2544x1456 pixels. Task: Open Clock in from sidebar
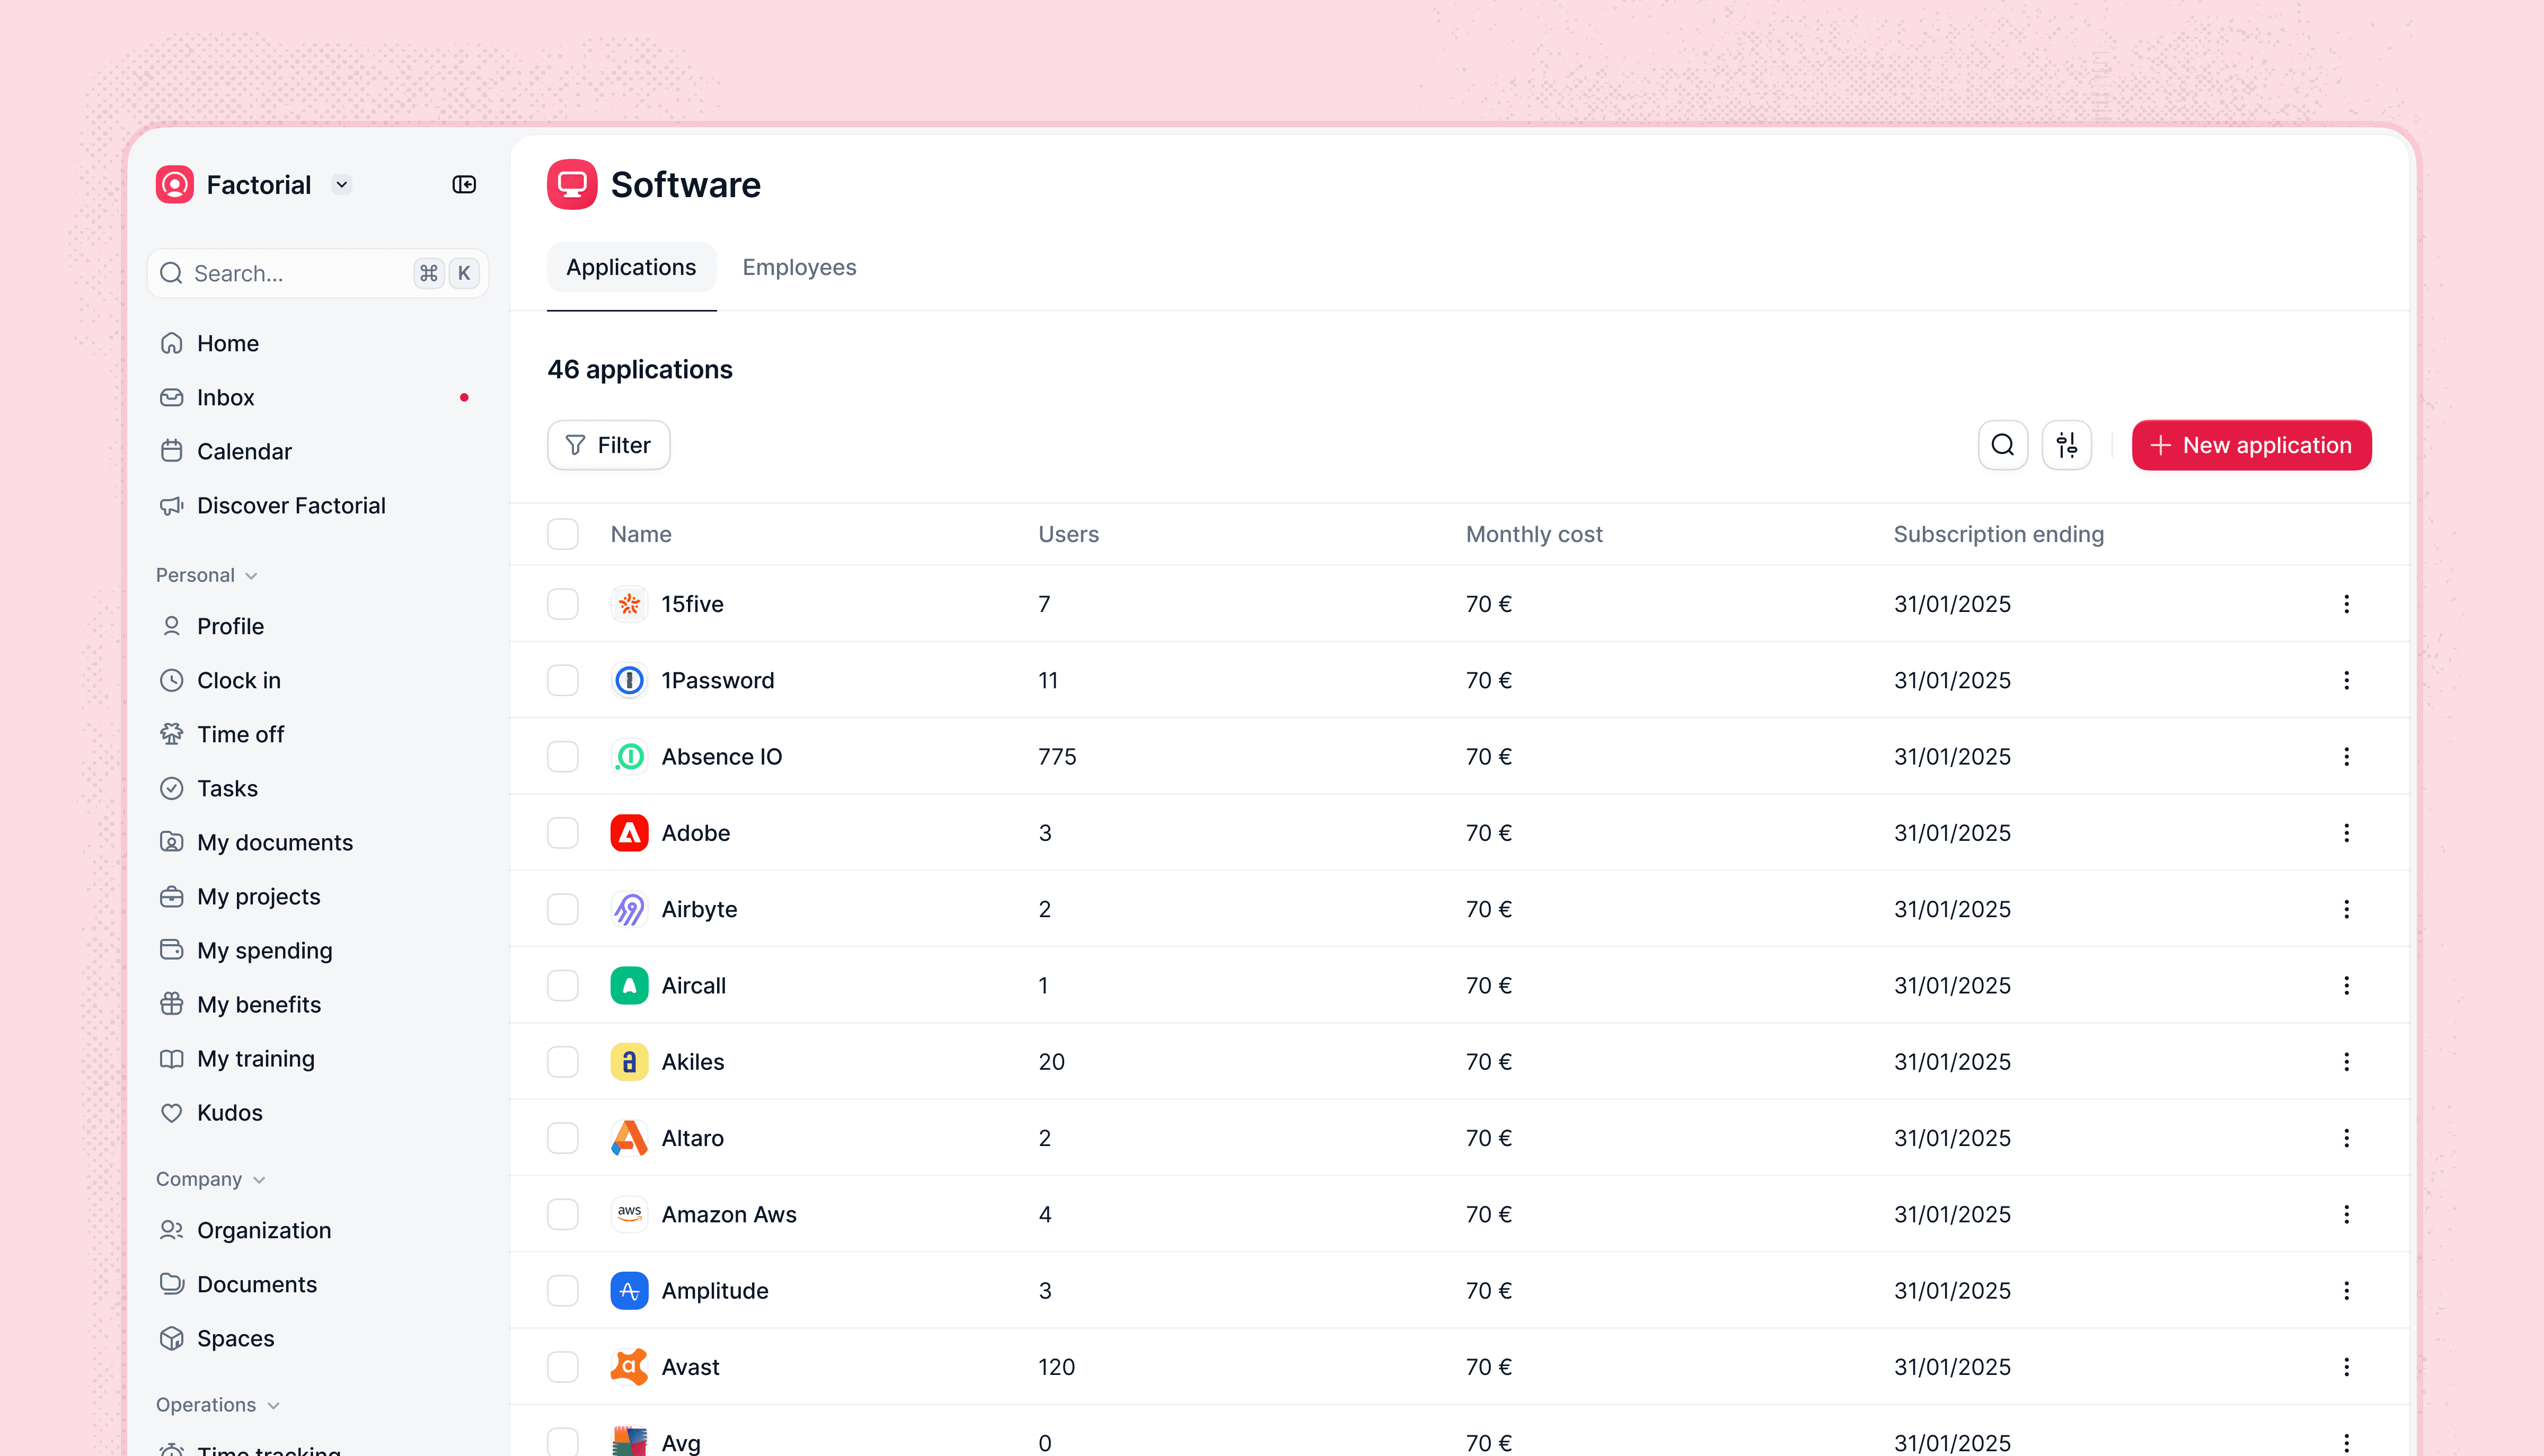317,681
